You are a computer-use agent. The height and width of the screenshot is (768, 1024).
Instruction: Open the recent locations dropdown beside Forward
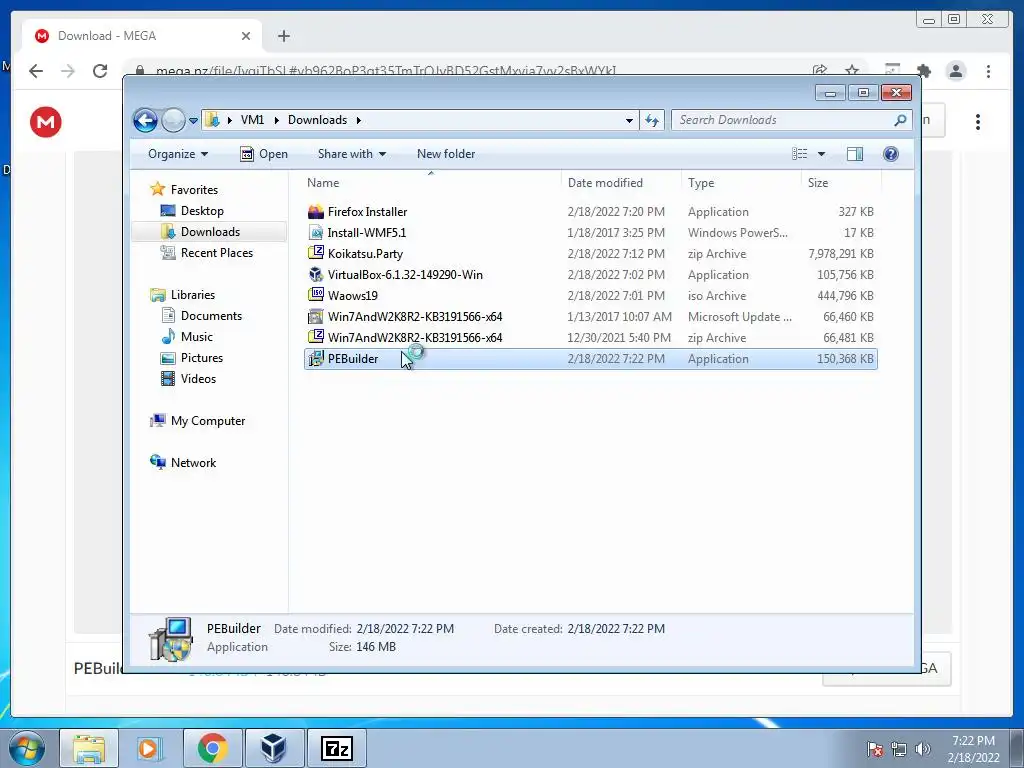pyautogui.click(x=193, y=121)
